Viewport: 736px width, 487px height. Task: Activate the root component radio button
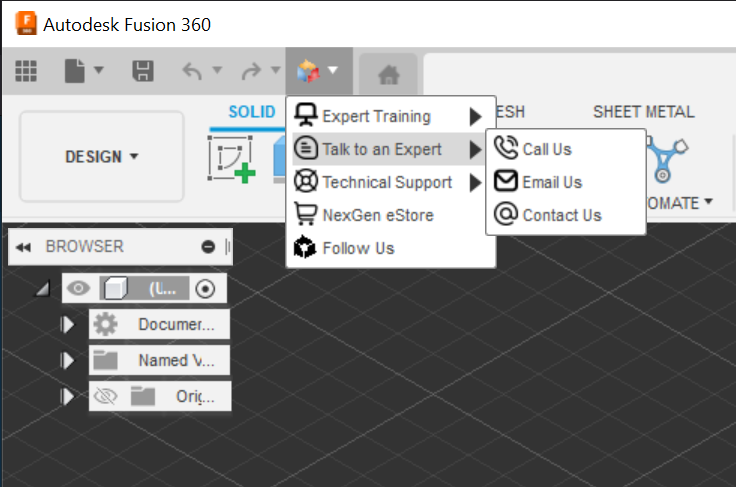pyautogui.click(x=205, y=289)
